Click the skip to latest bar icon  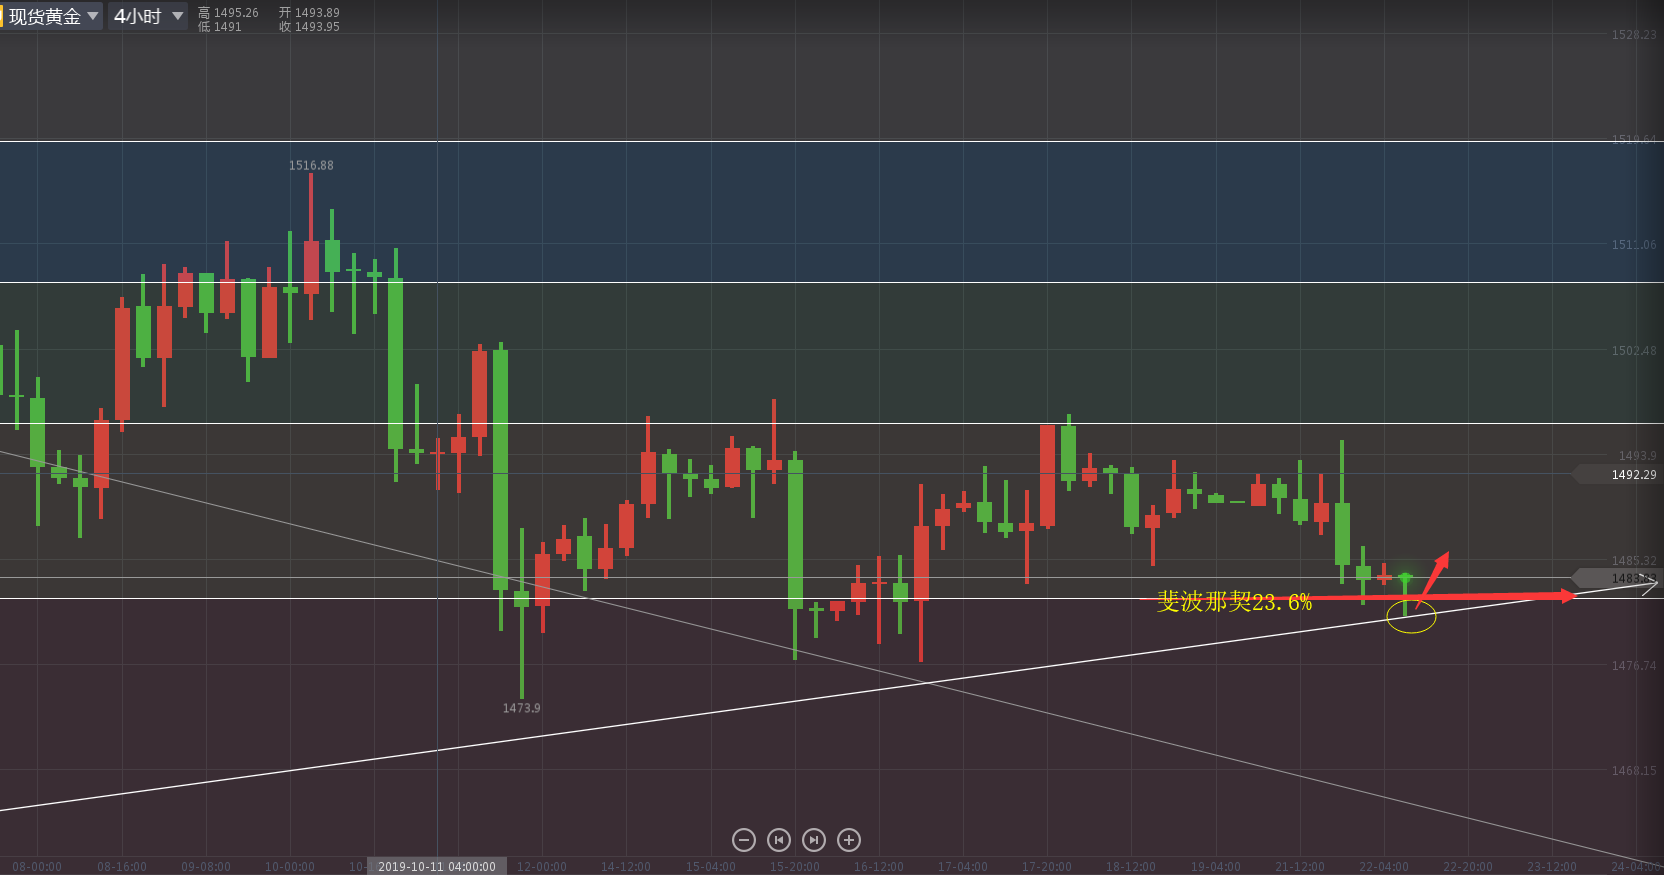[814, 840]
